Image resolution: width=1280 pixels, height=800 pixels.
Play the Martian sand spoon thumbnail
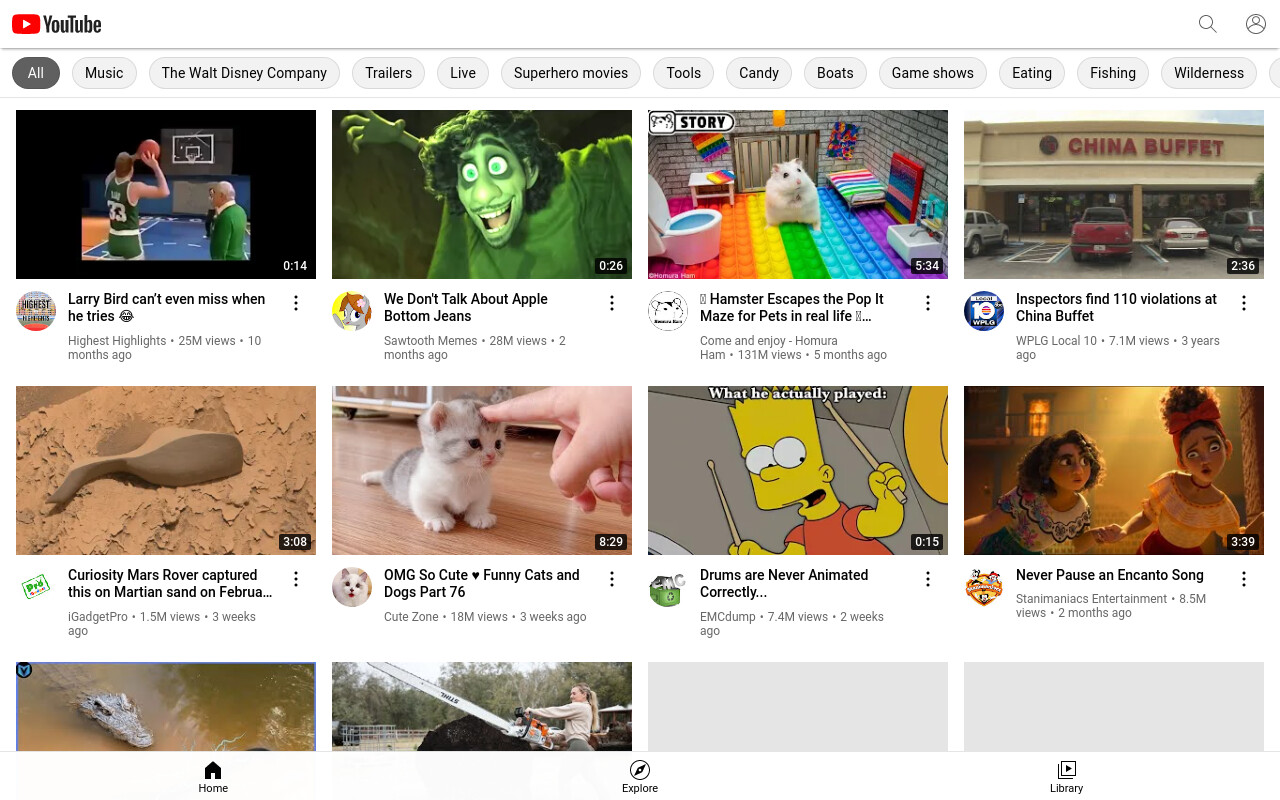click(166, 470)
